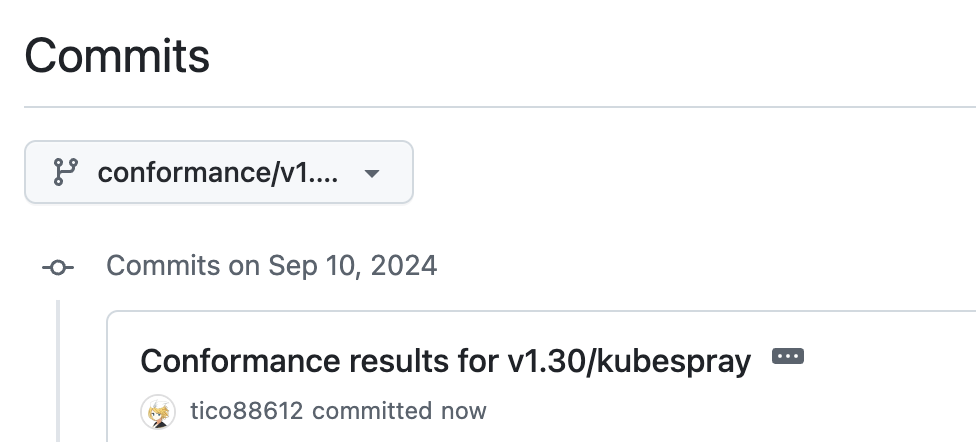976x442 pixels.
Task: Click the word "committed" next to the username
Action: (x=373, y=411)
